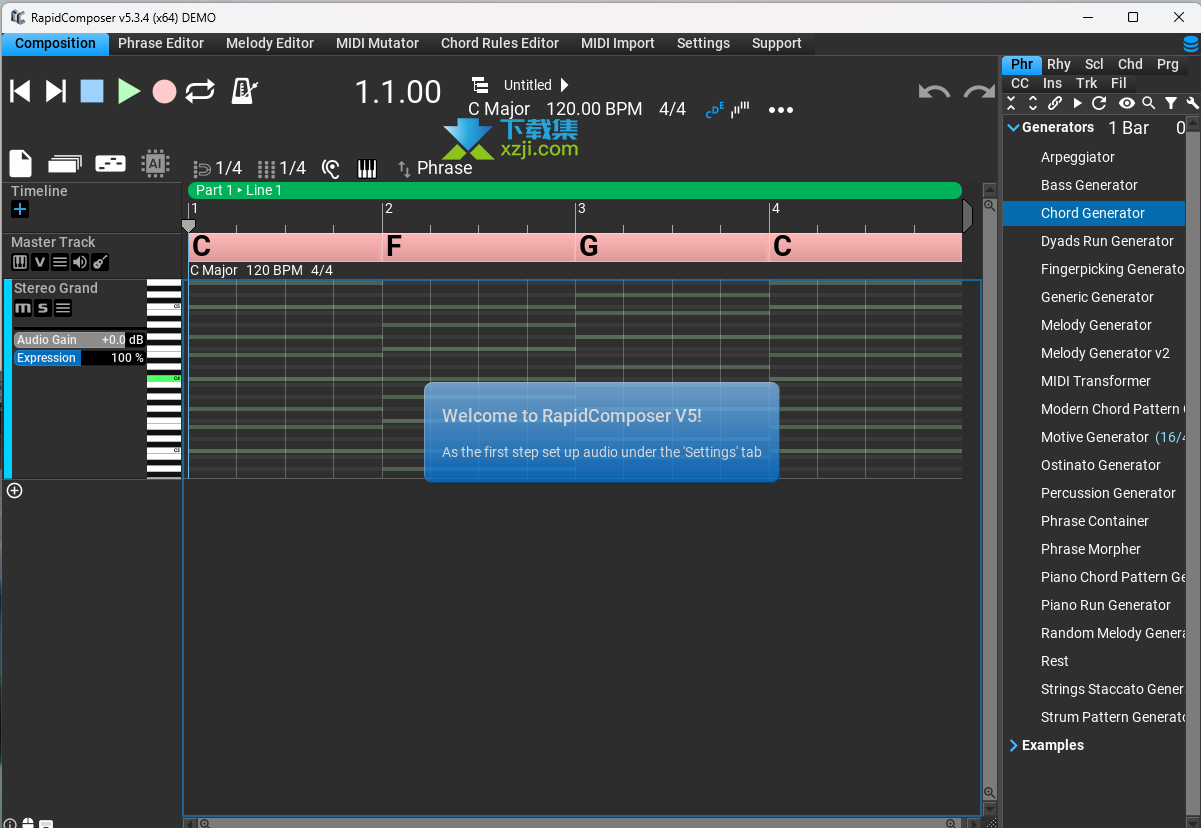Switch browser to Rhy tab
The image size is (1201, 828).
1059,64
